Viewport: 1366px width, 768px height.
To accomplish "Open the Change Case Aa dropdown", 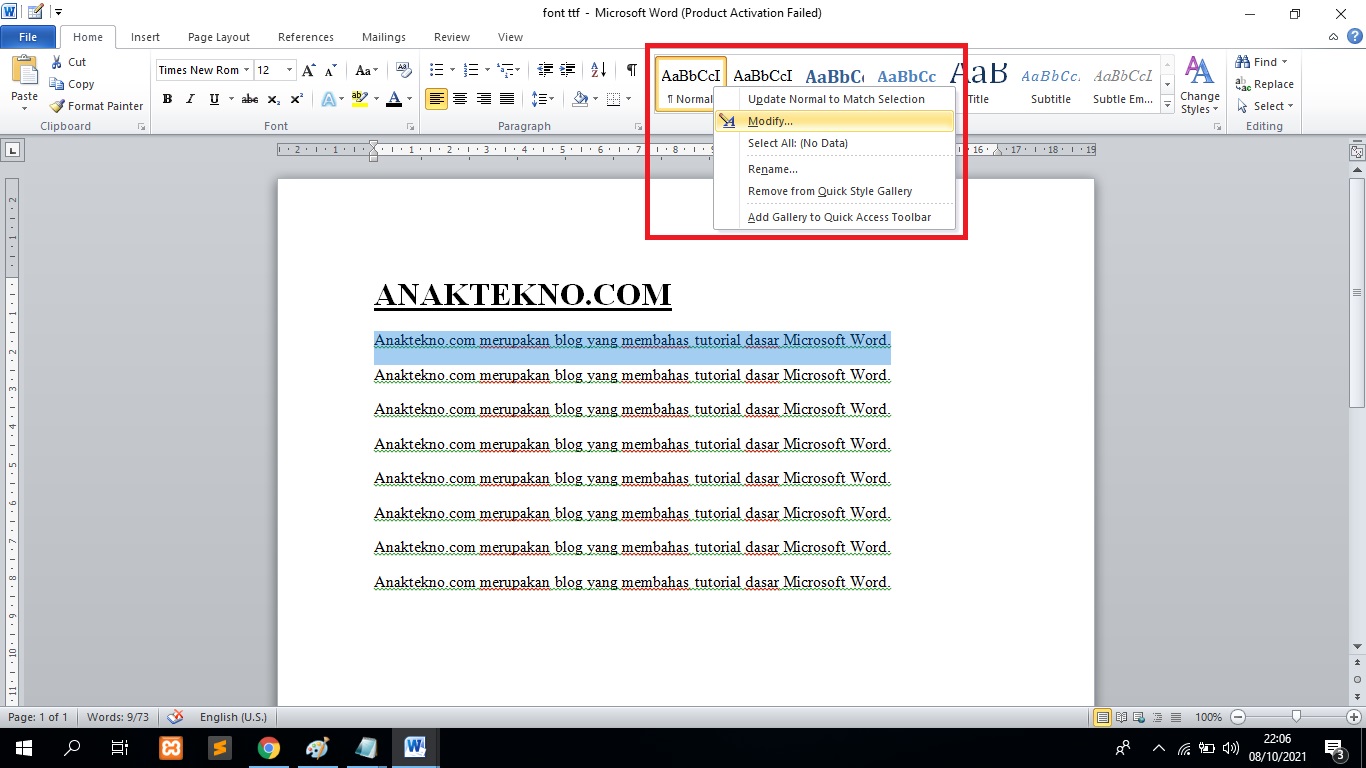I will (x=366, y=70).
